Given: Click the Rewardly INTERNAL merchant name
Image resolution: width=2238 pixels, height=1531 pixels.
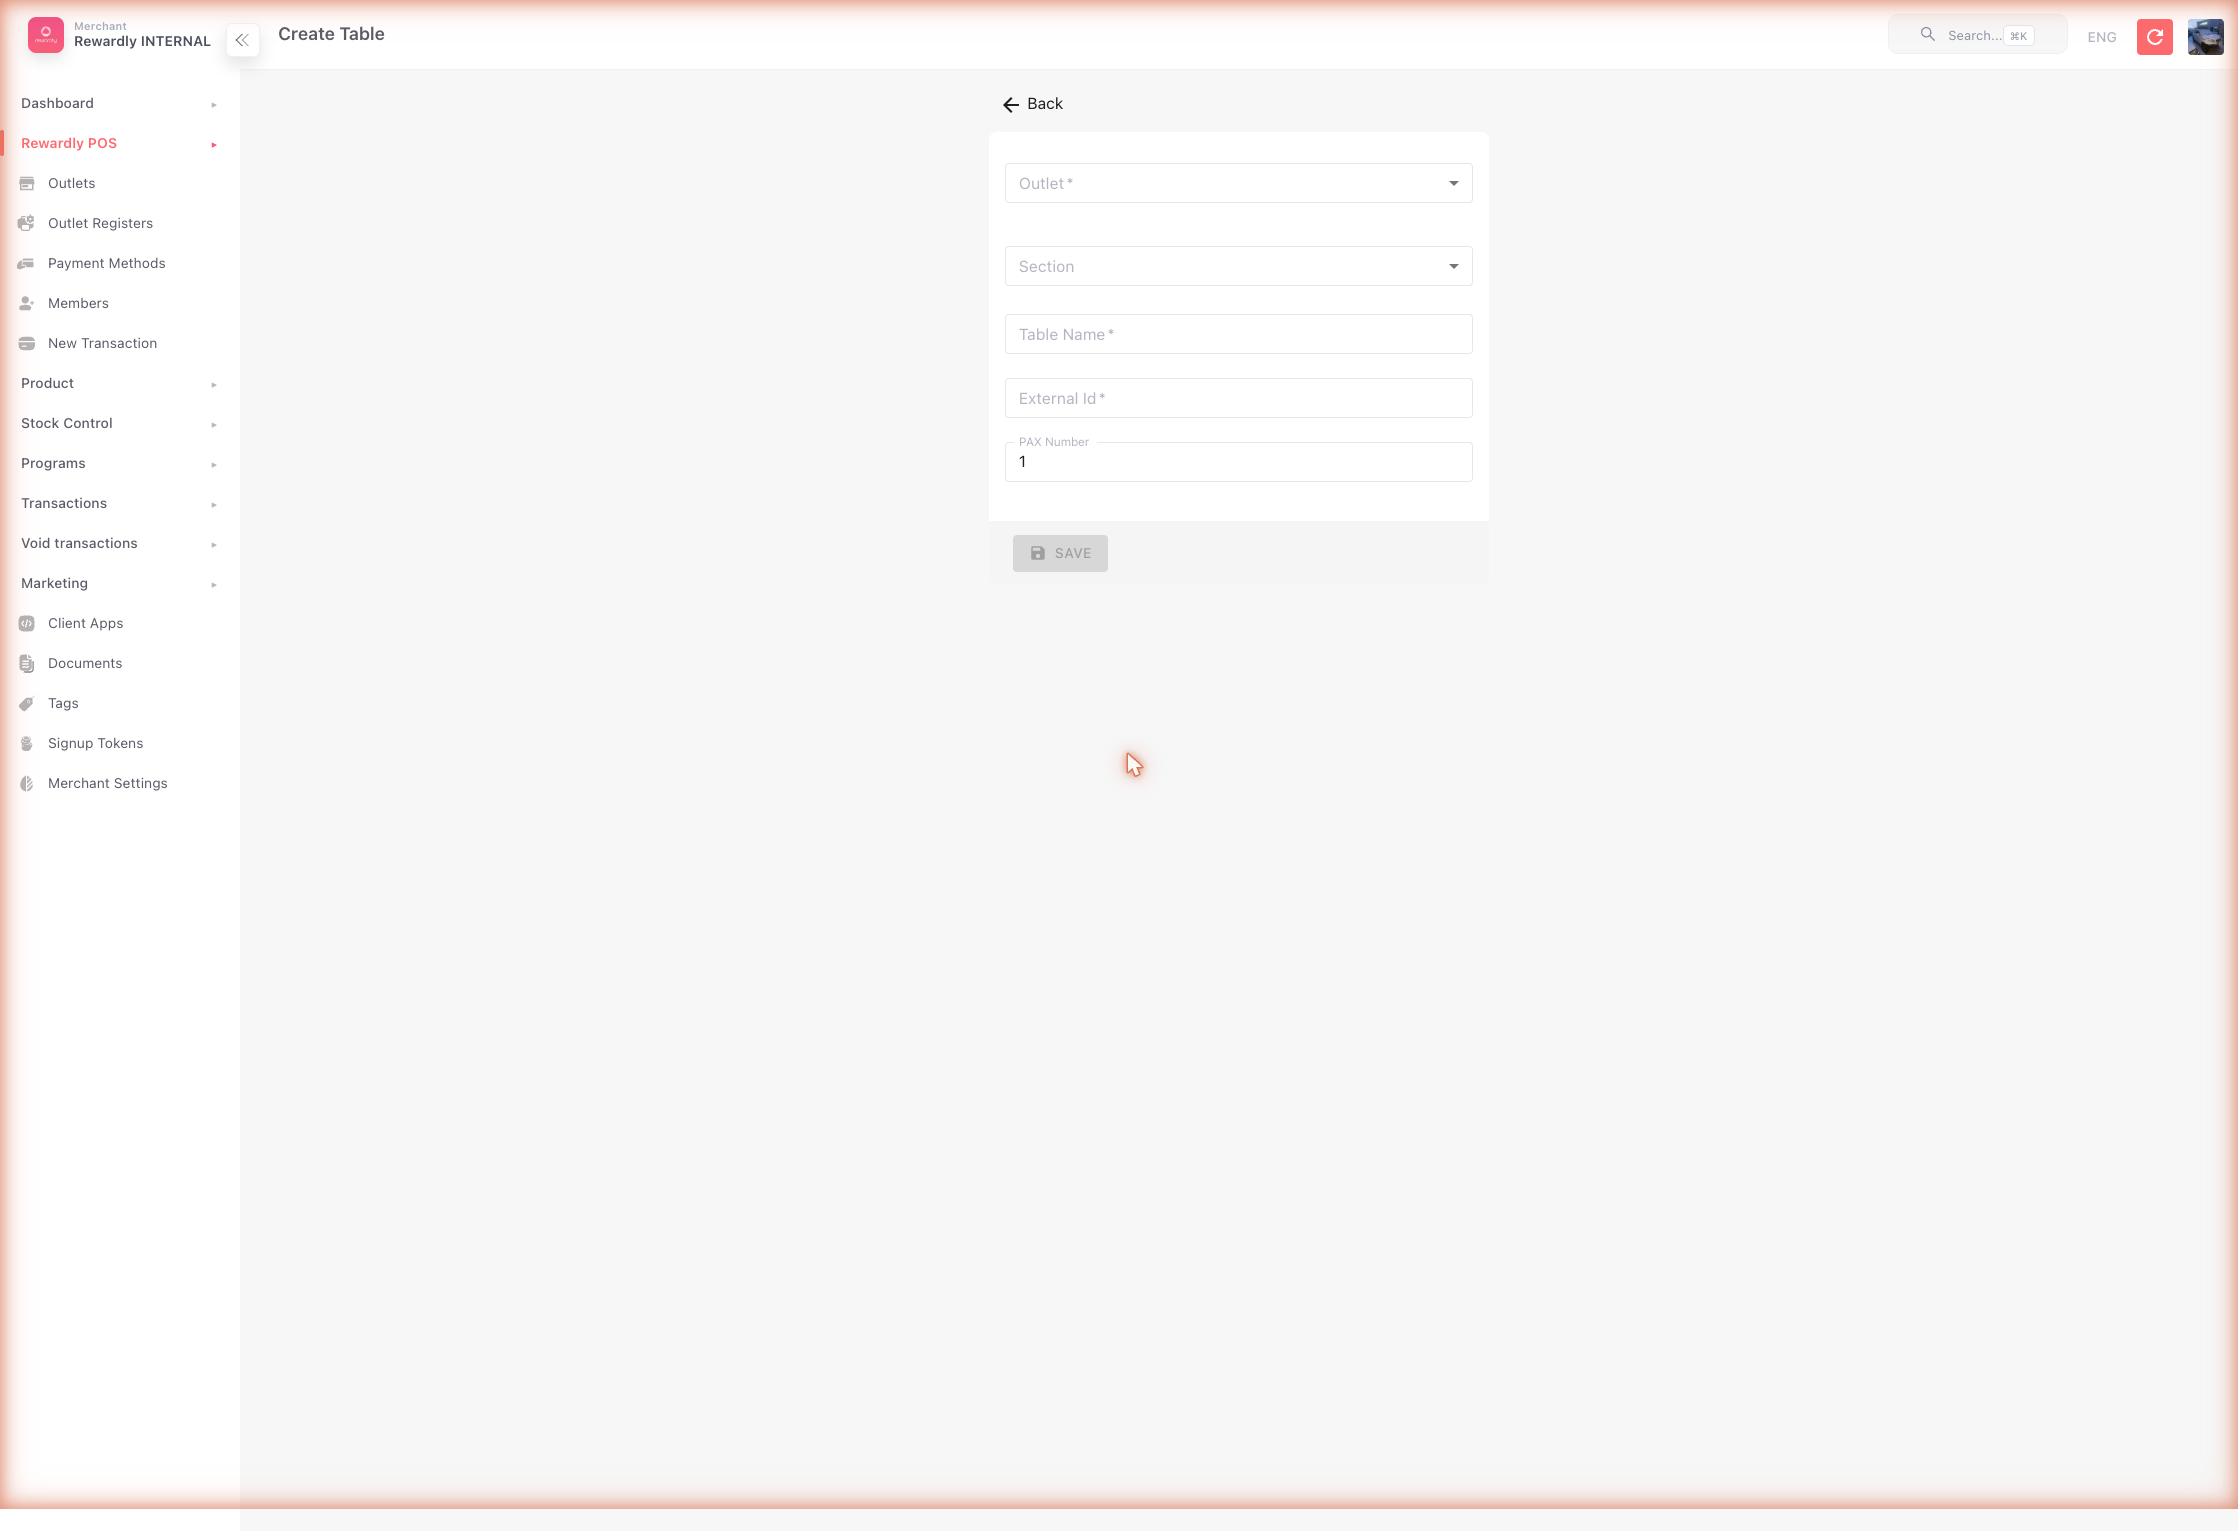Looking at the screenshot, I should point(142,41).
